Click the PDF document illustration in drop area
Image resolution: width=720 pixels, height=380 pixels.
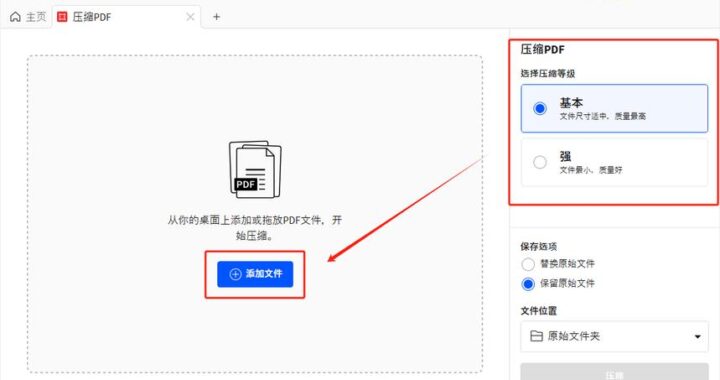[x=255, y=169]
